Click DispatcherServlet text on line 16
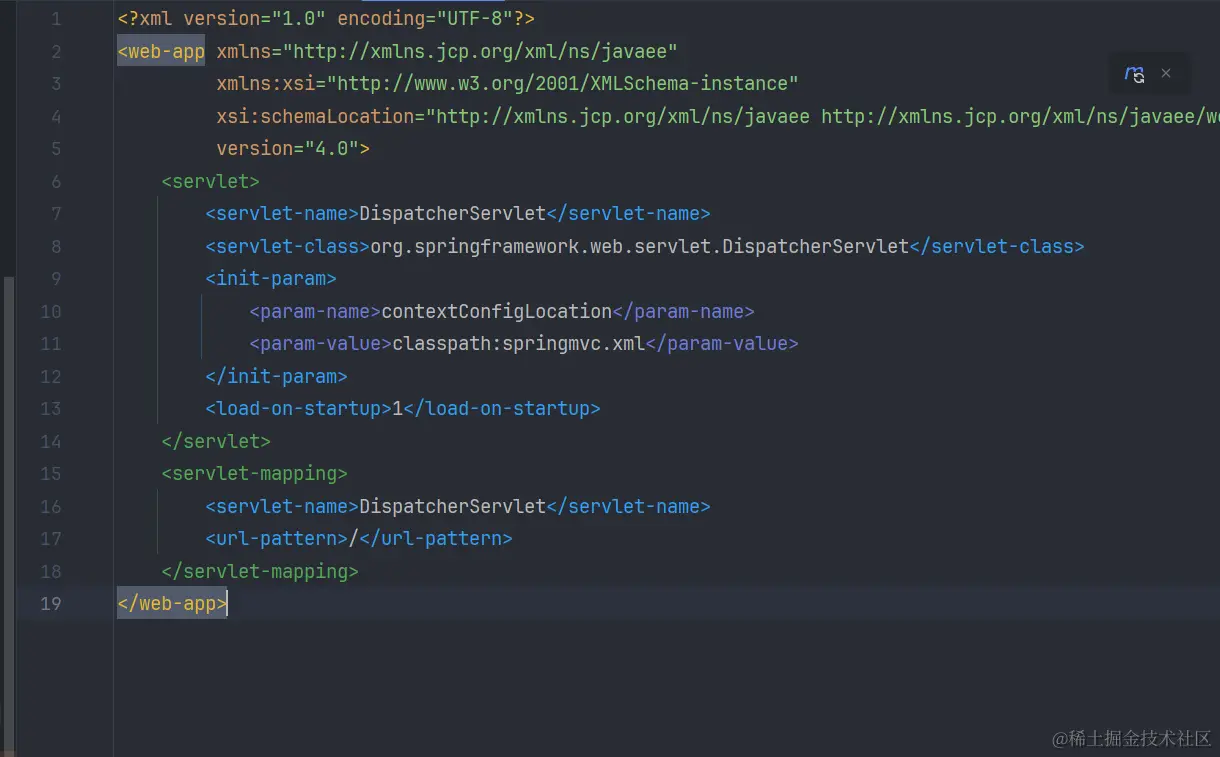Viewport: 1220px width, 757px height. 453,506
